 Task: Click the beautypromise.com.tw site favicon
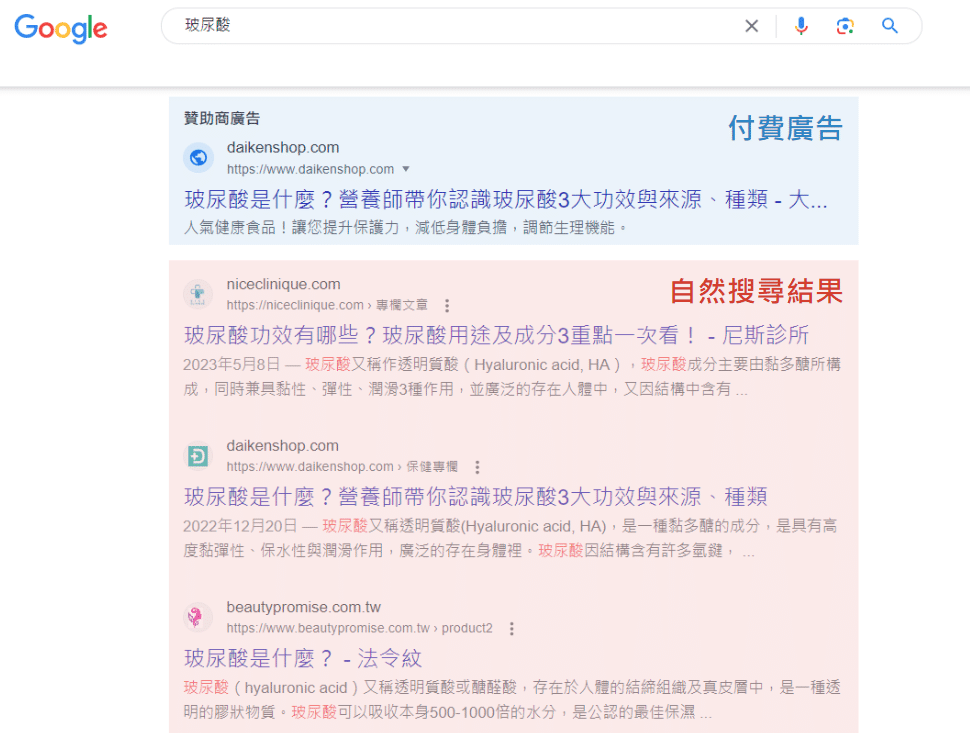(198, 617)
